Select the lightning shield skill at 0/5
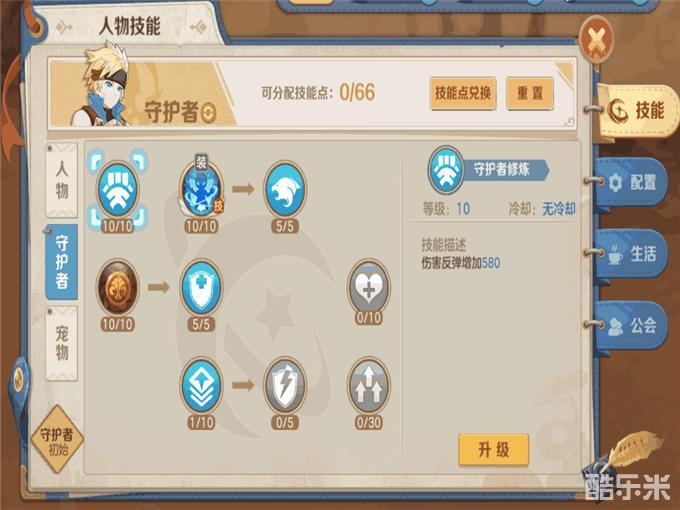The width and height of the screenshot is (680, 510). coord(285,386)
